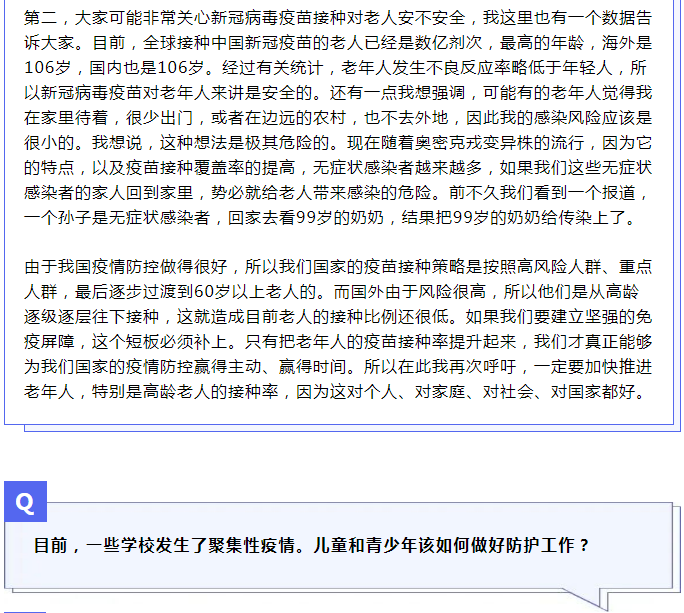The image size is (684, 613).
Task: Click the closing words 对国家都好
Action: point(592,391)
